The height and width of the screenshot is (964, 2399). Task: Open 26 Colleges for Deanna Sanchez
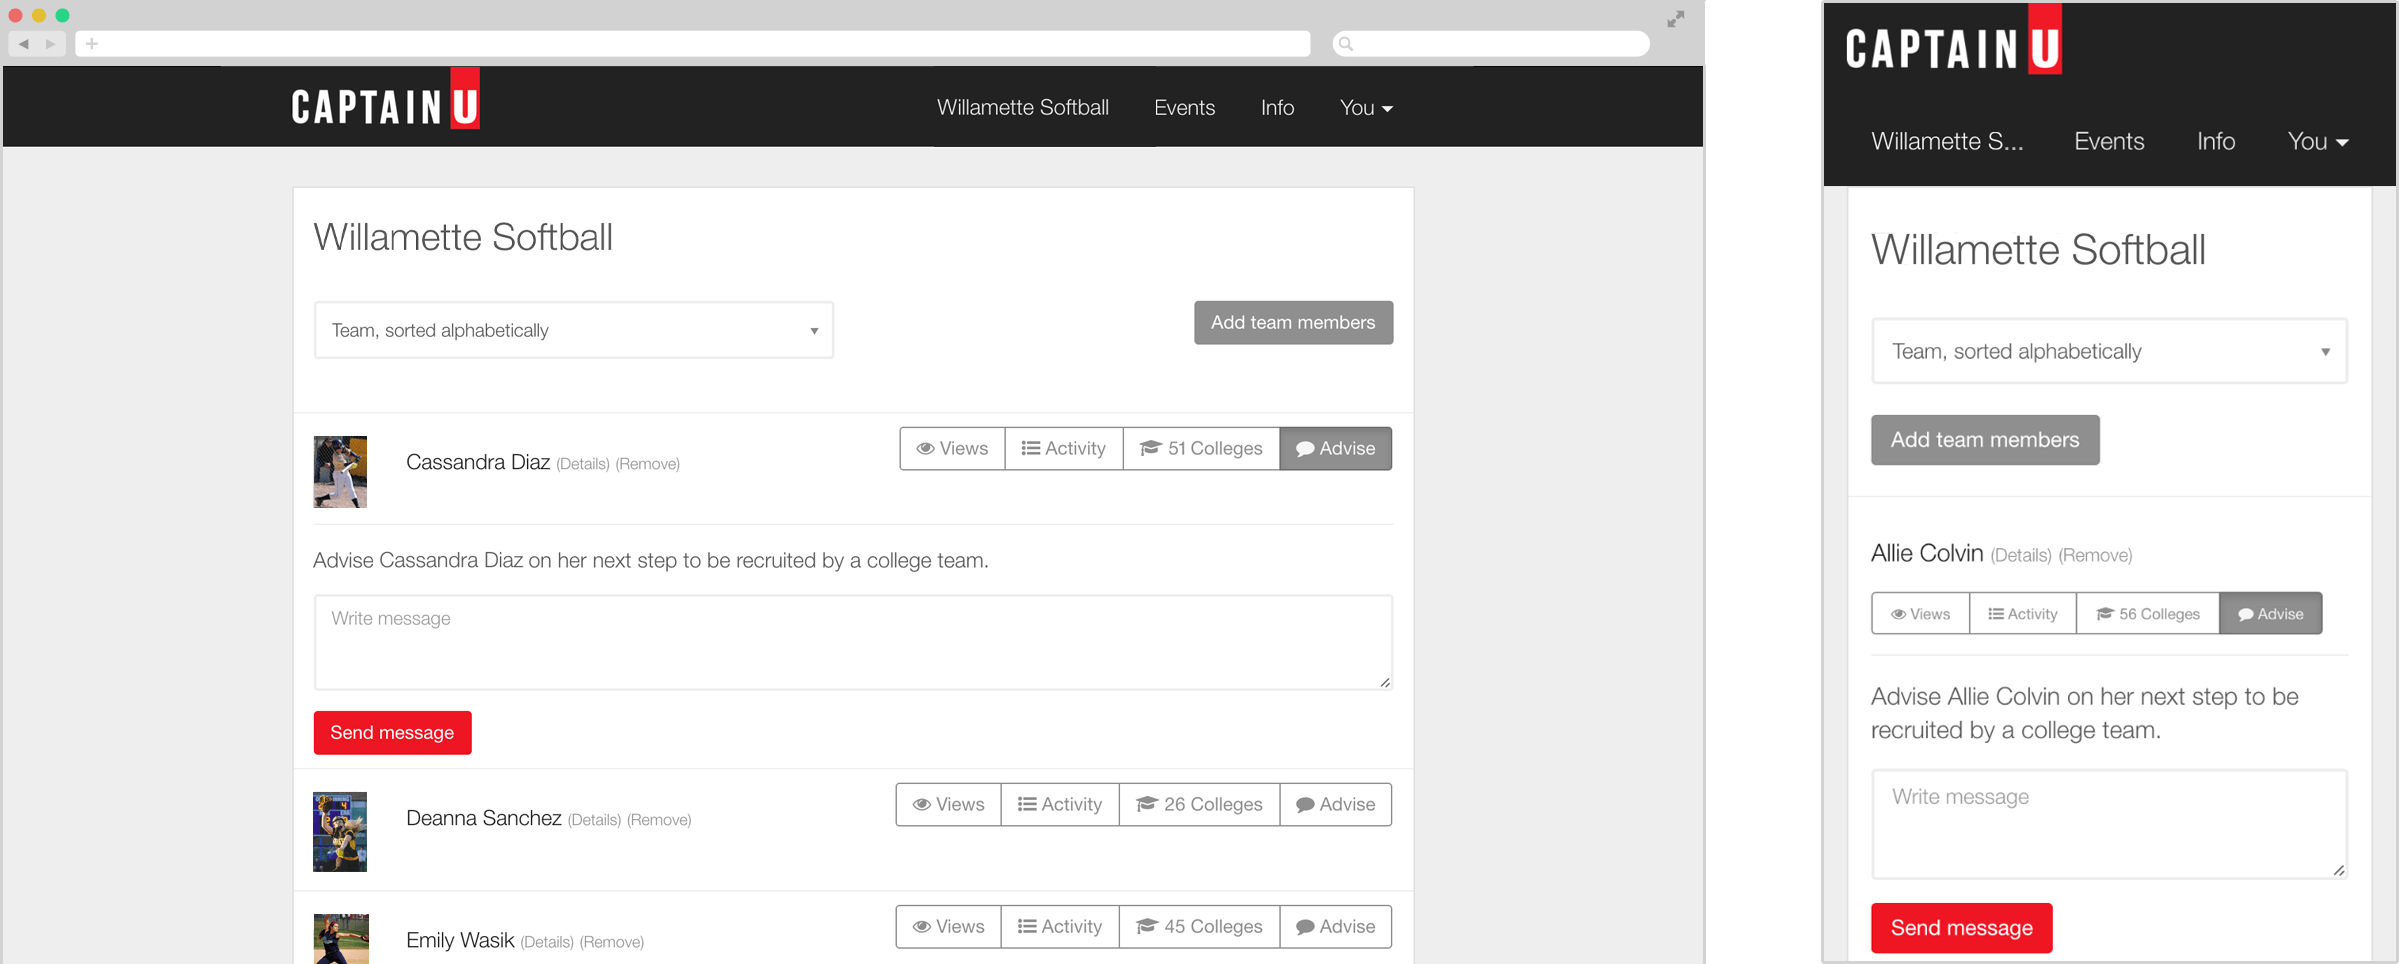pyautogui.click(x=1199, y=804)
